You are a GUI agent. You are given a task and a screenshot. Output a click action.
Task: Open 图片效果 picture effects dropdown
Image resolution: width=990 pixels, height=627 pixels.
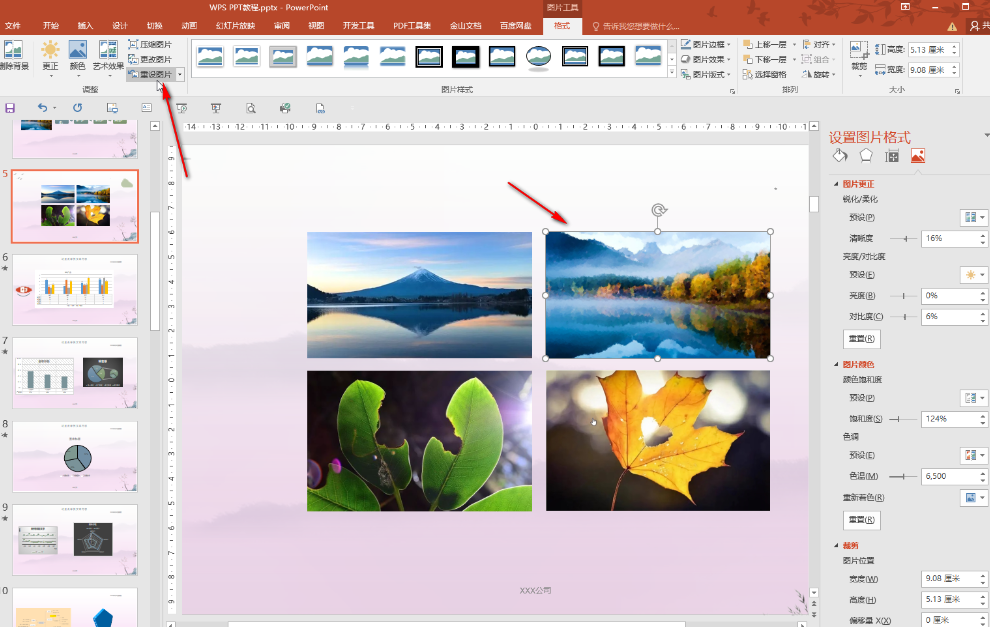click(706, 59)
